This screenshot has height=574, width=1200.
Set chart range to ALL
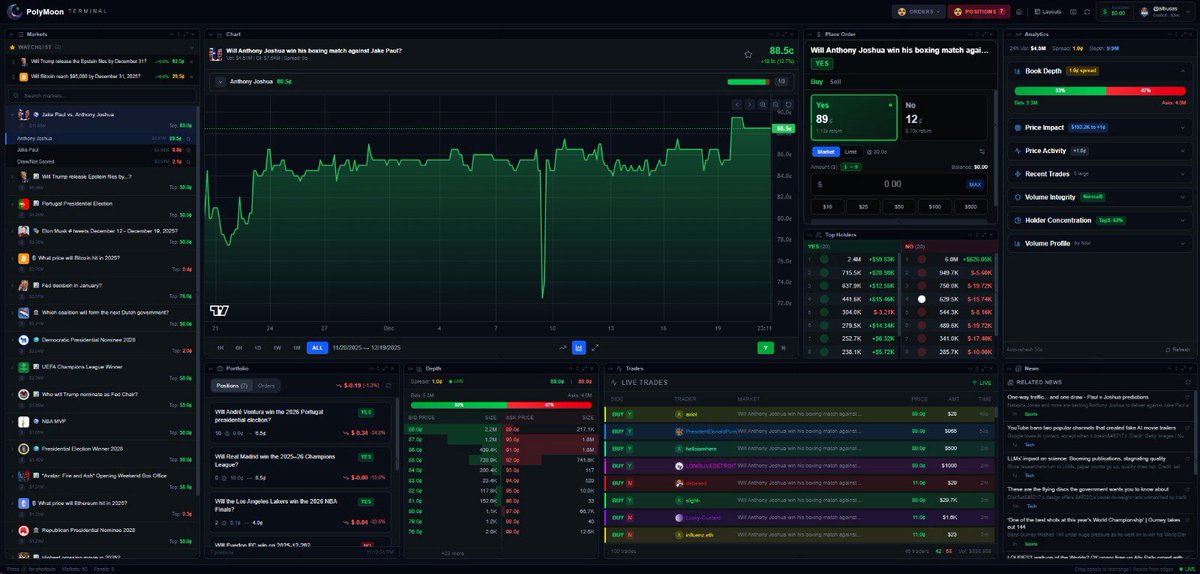coord(317,348)
